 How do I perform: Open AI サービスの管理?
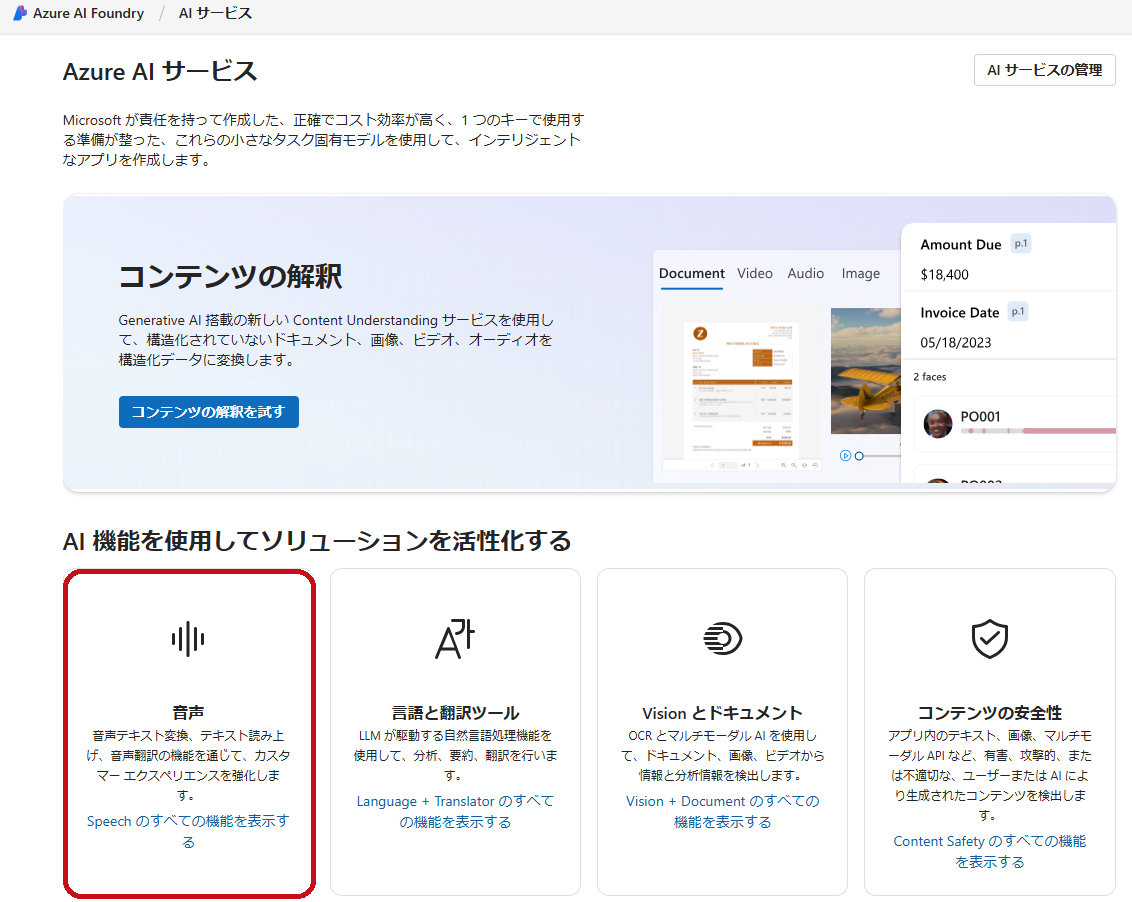click(x=1045, y=70)
